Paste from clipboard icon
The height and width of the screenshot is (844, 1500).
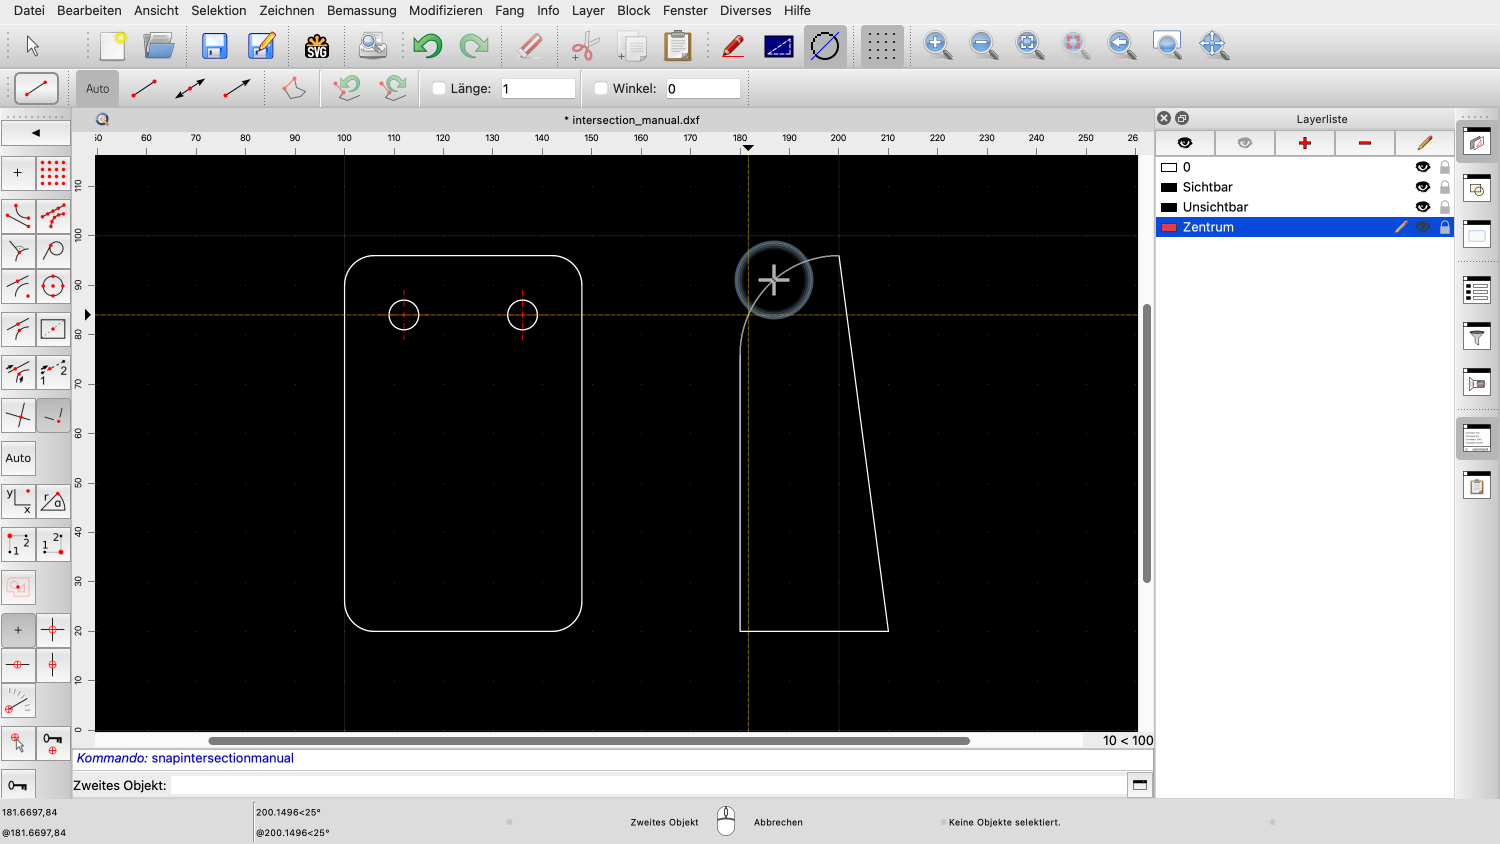click(x=677, y=46)
